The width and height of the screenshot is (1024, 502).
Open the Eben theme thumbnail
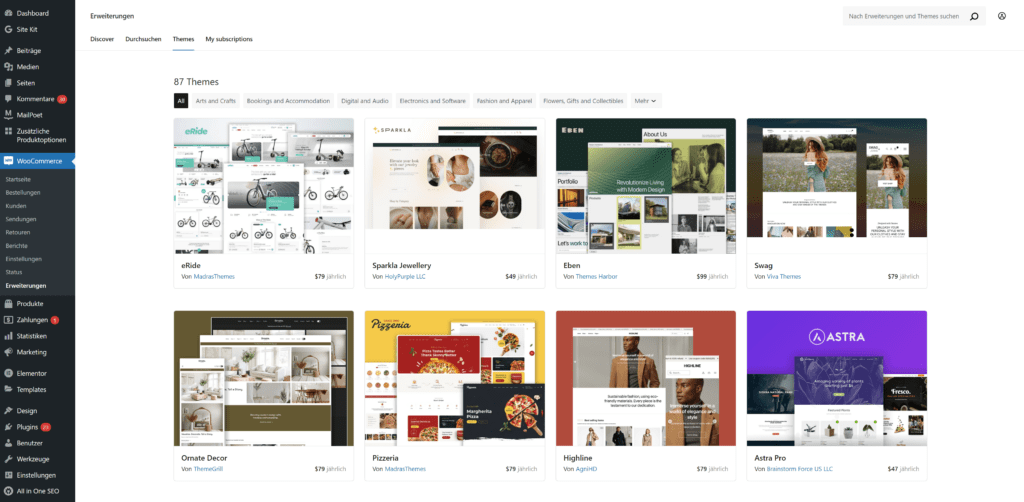tap(646, 186)
